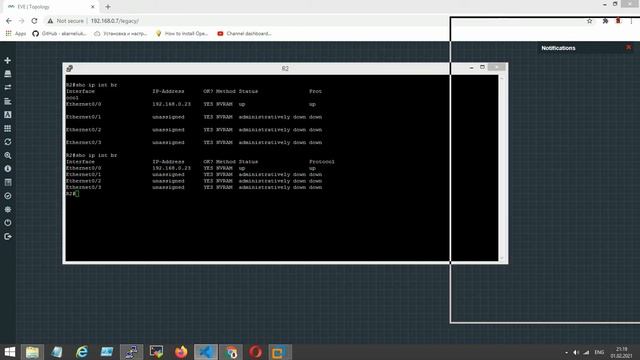The width and height of the screenshot is (640, 360).
Task: Select the EVE | Topology browser tab
Action: (x=50, y=7)
